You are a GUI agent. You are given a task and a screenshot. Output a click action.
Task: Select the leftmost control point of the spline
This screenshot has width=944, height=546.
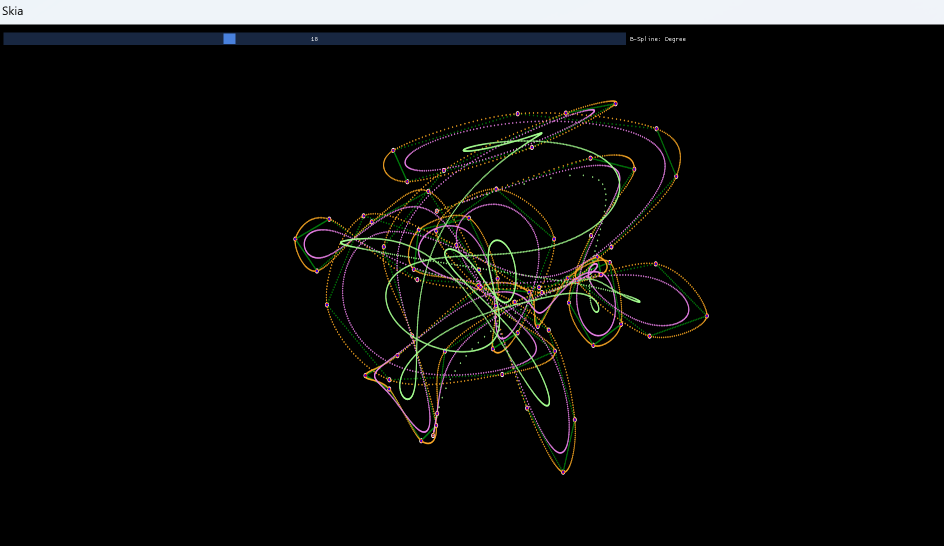(295, 239)
